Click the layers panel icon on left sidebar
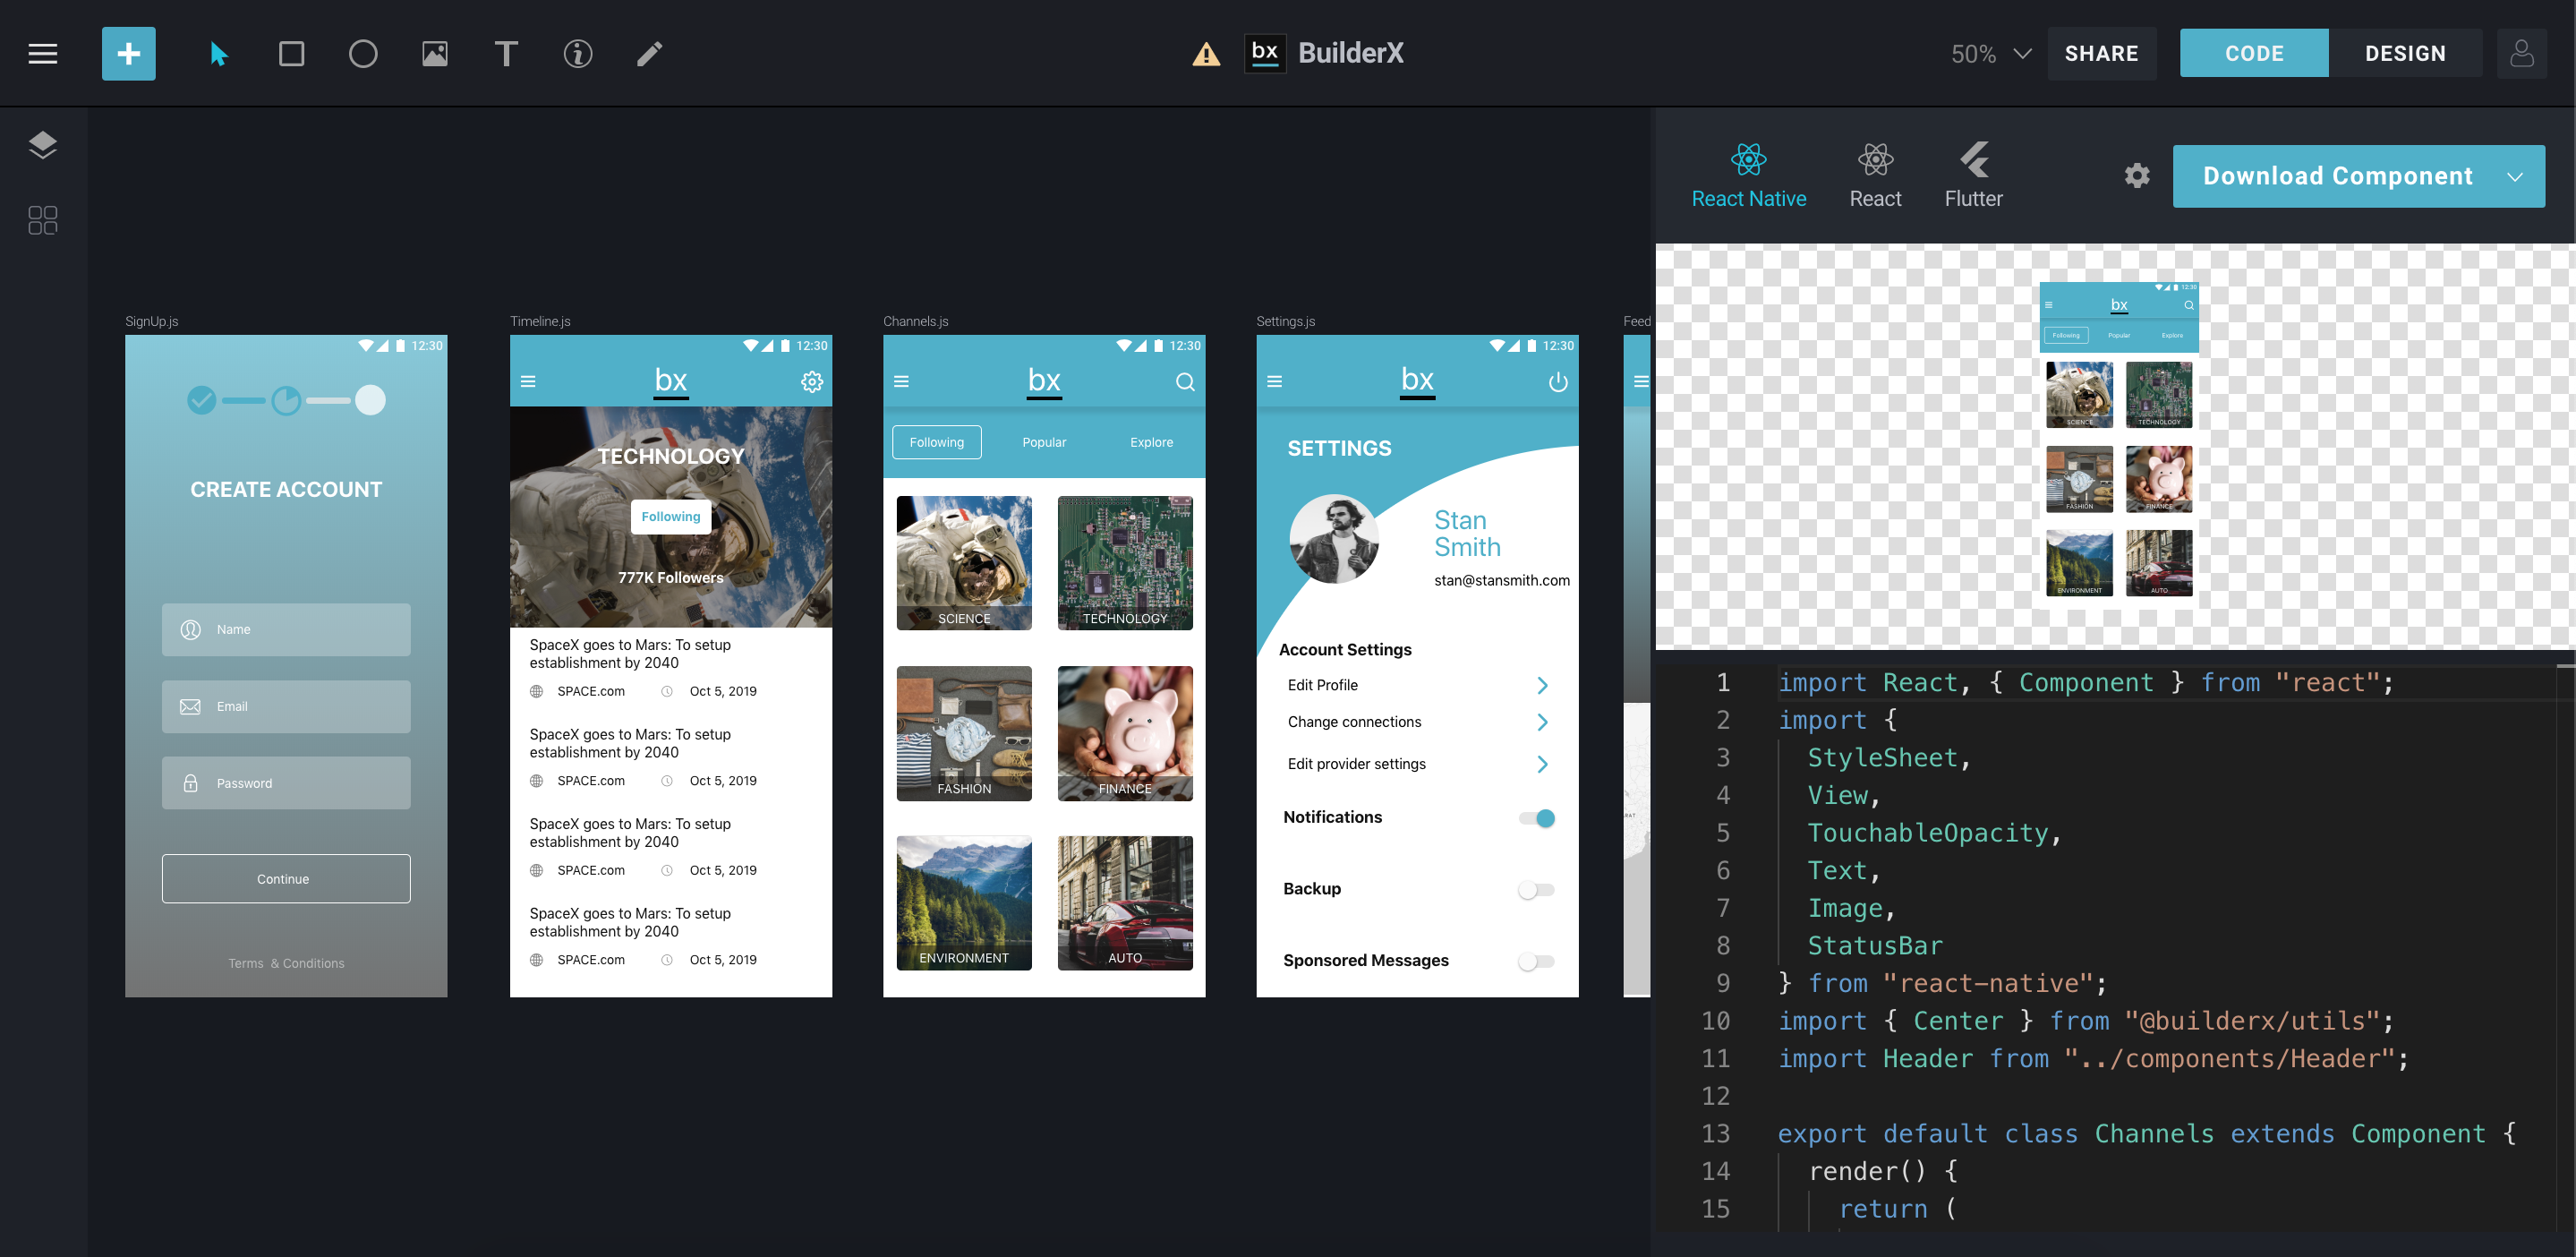The image size is (2576, 1257). [x=45, y=145]
